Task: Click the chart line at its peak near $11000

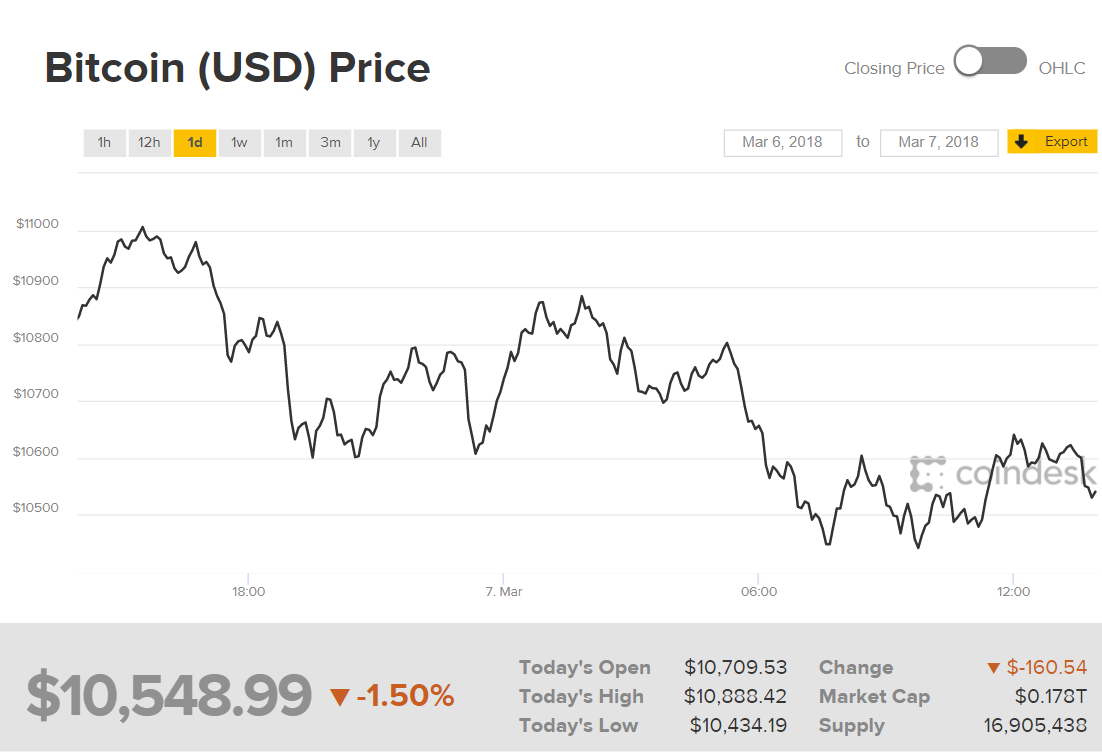Action: tap(143, 228)
